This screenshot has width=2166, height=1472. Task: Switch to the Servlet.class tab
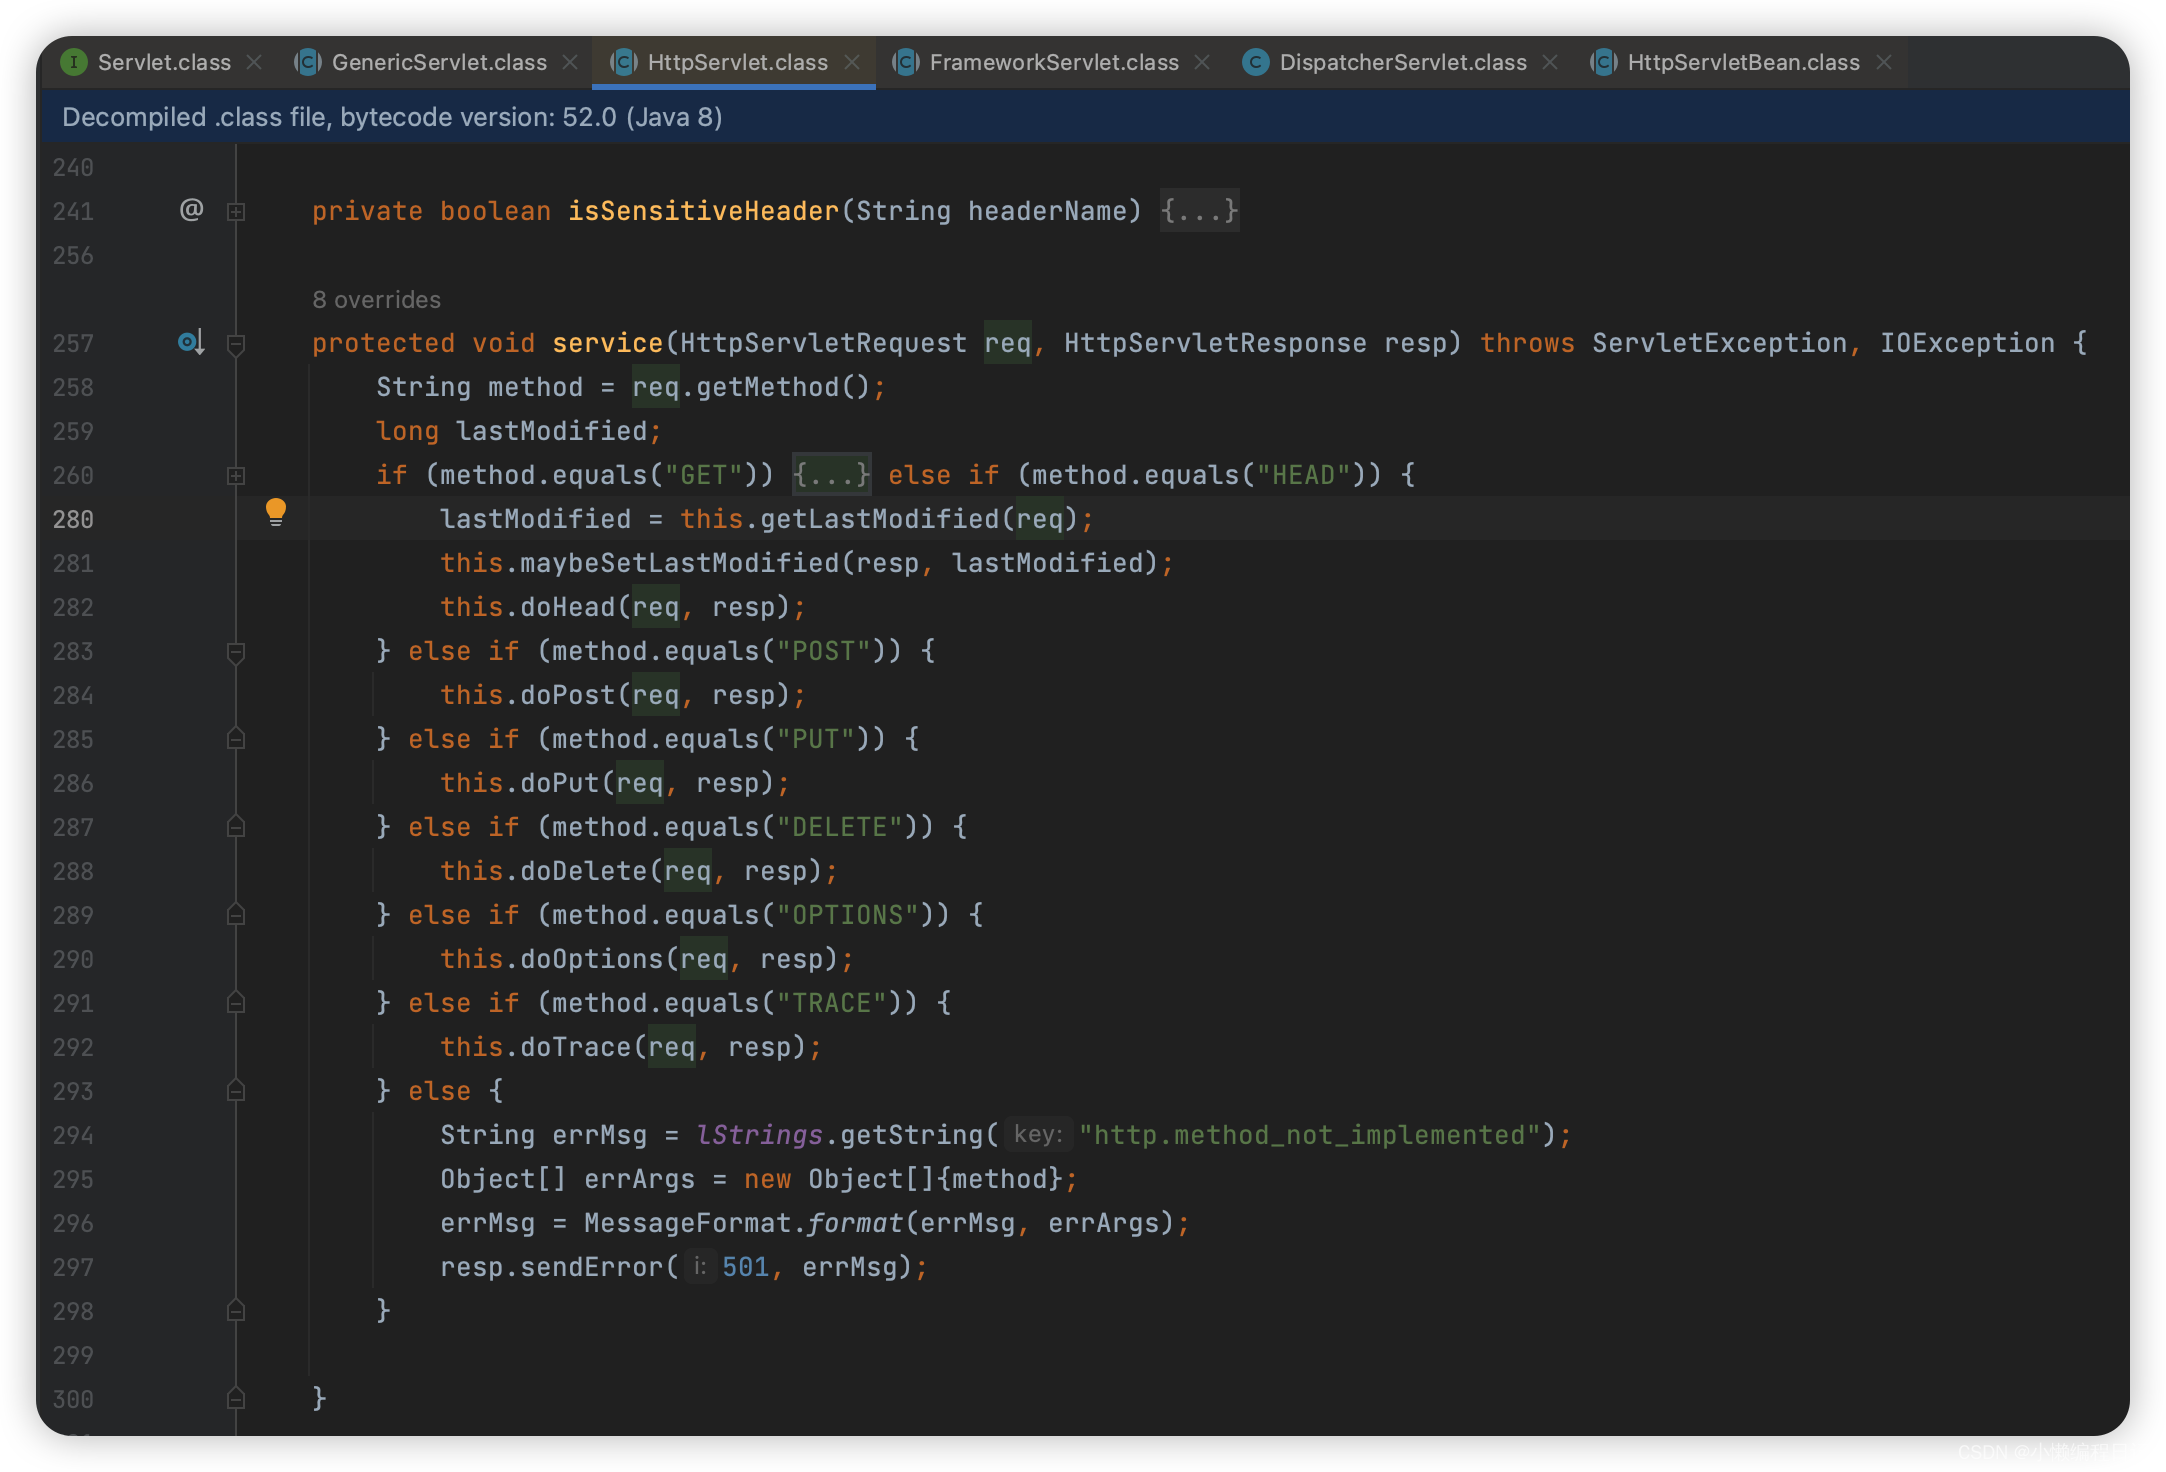coord(164,62)
